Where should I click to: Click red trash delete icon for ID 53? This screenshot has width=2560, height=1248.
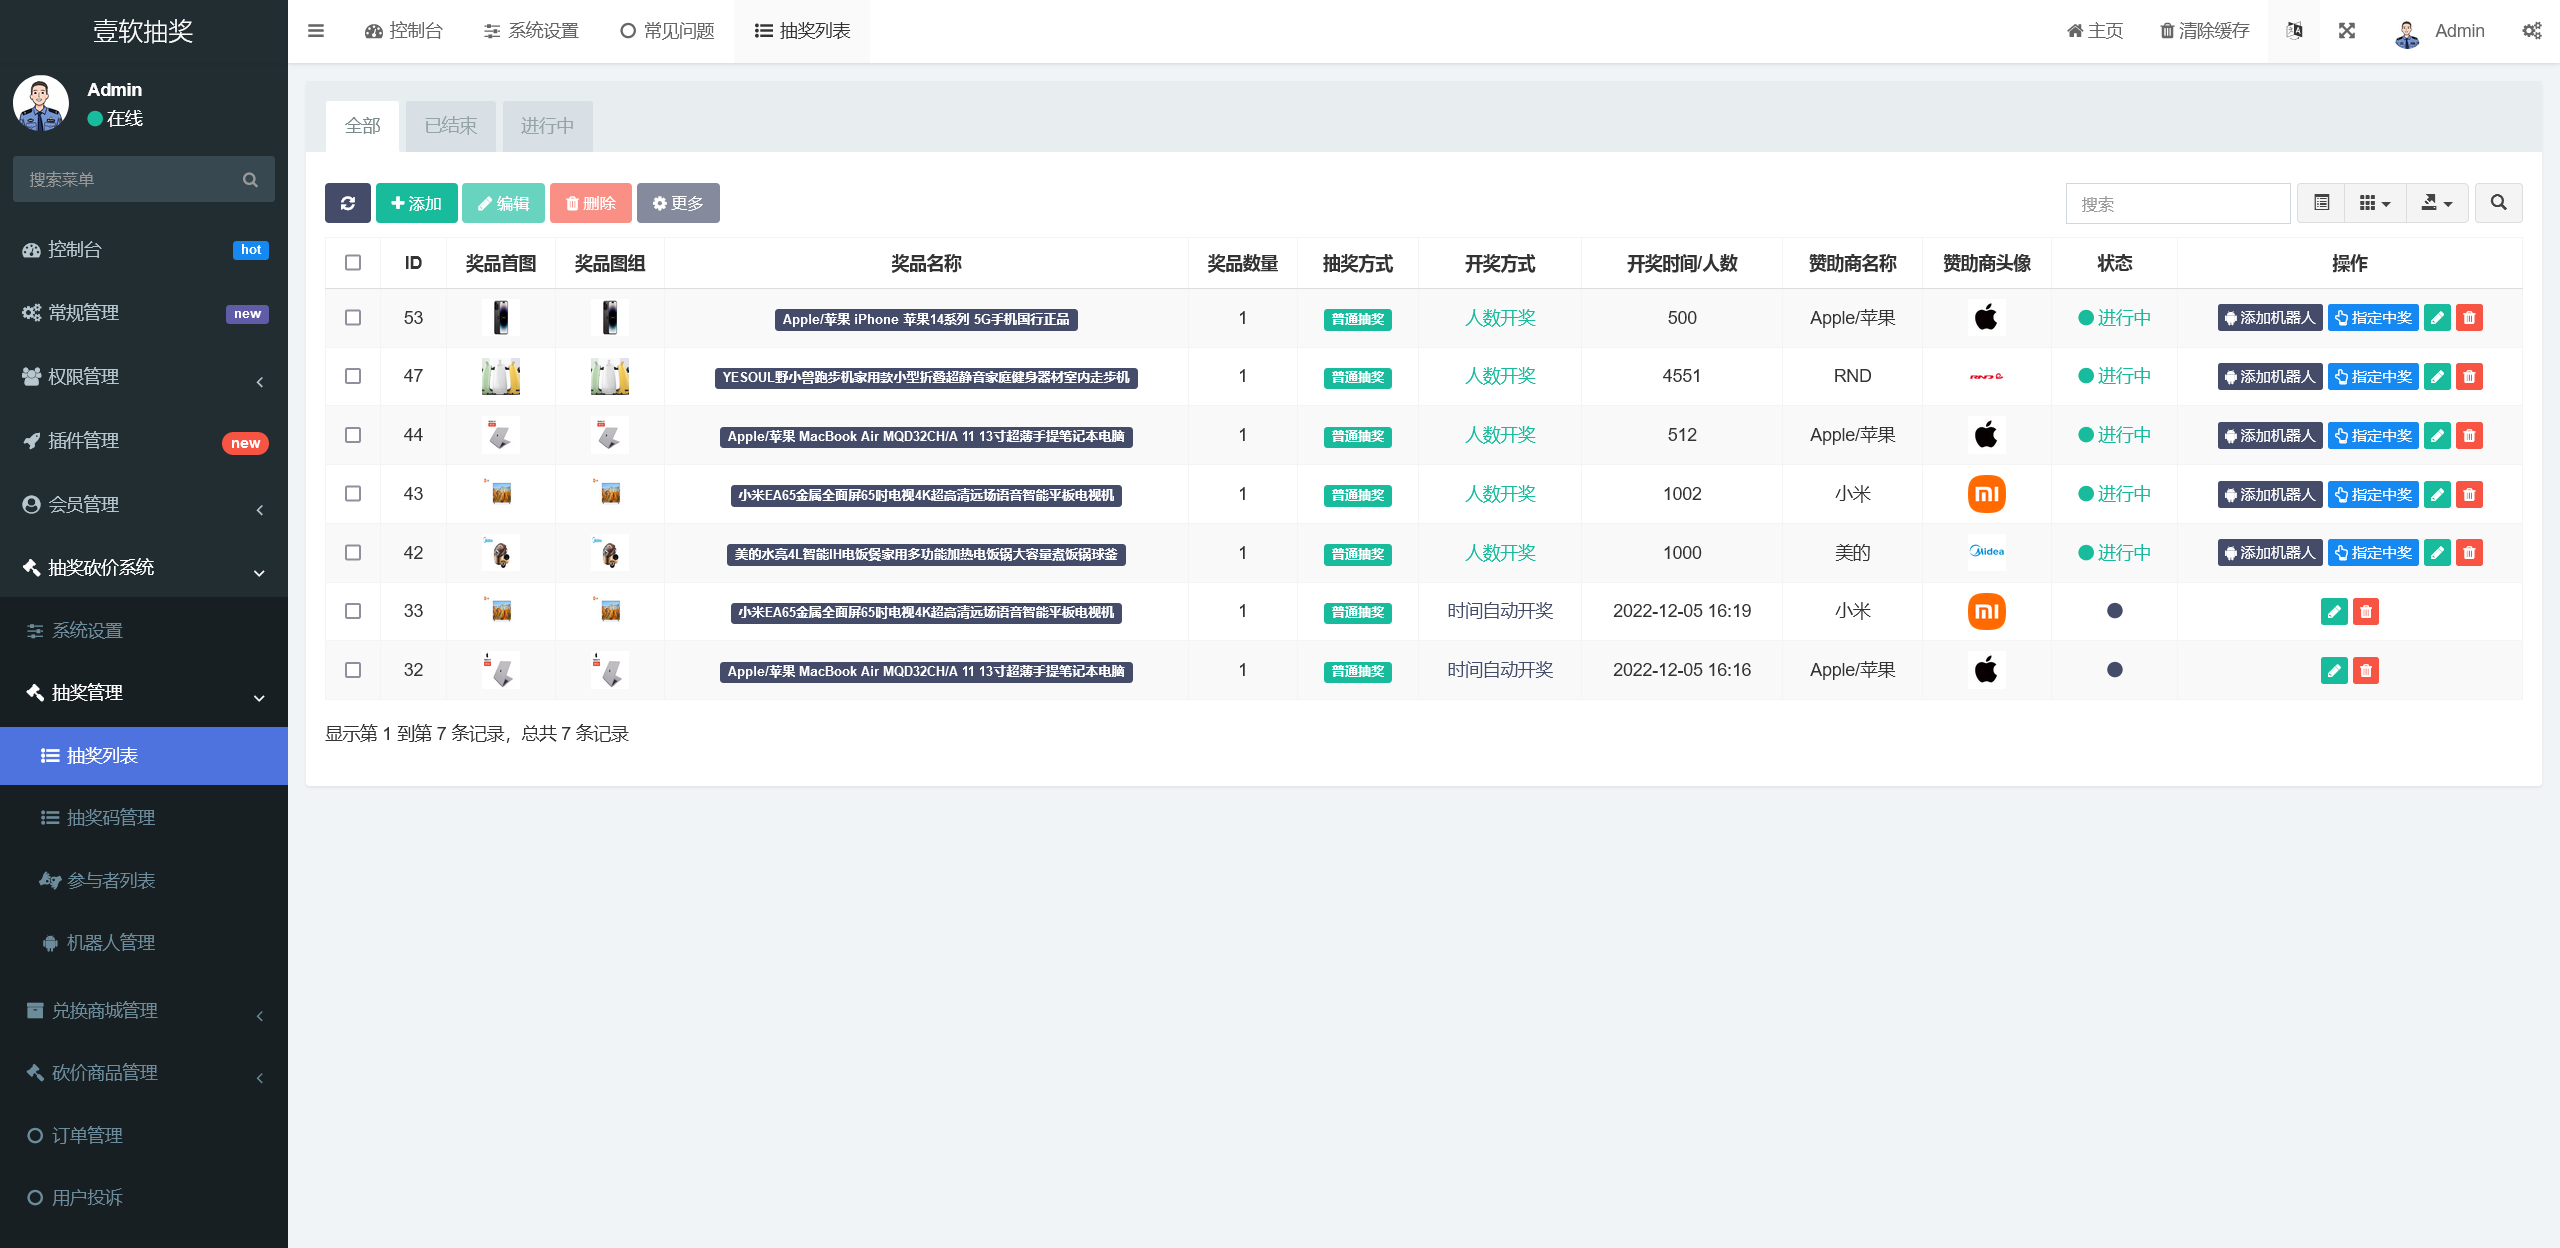(2469, 318)
